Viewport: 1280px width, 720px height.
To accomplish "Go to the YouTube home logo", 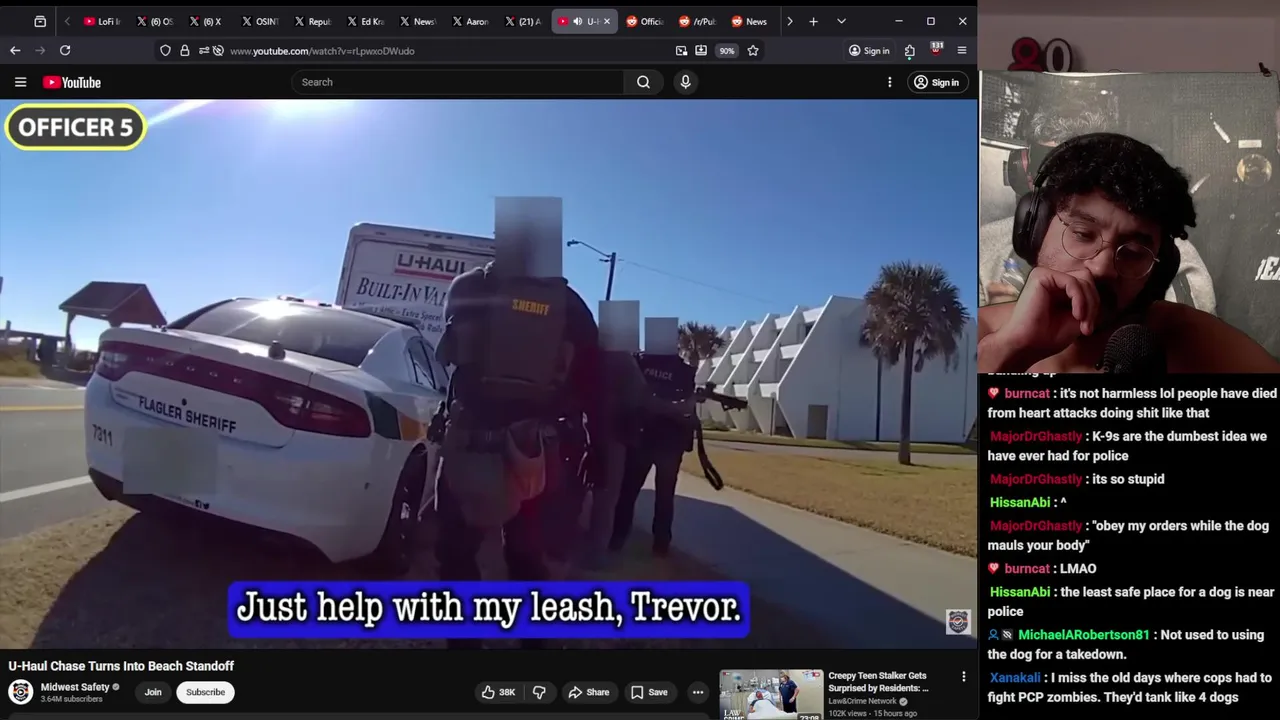I will 72,82.
